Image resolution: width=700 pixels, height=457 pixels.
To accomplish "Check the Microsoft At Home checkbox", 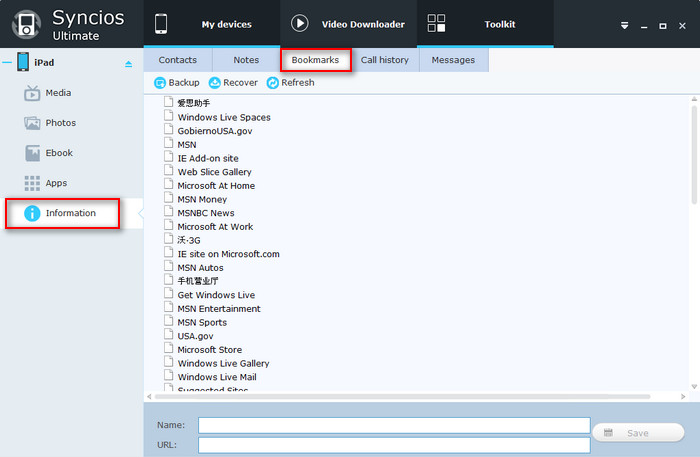I will pyautogui.click(x=168, y=184).
